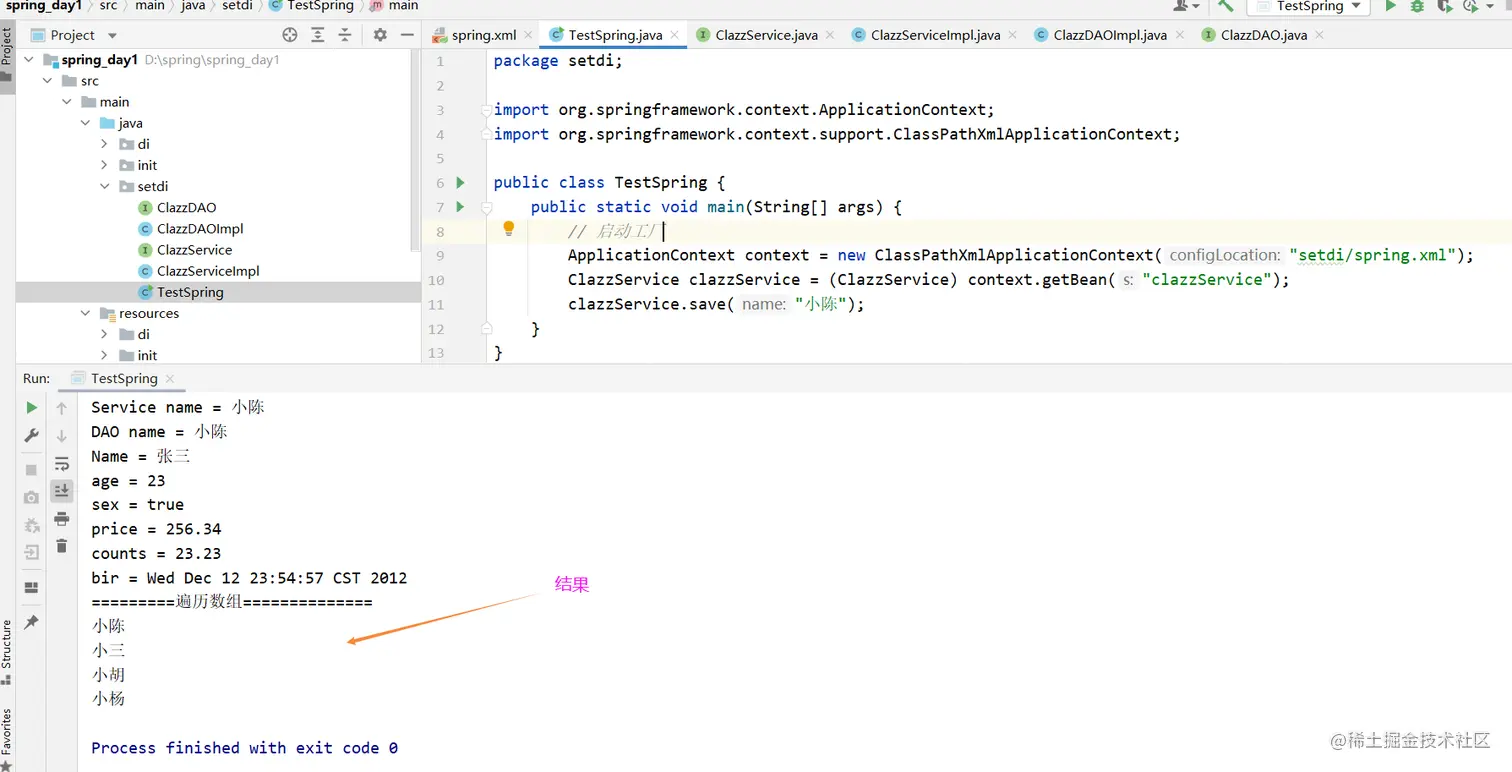Image resolution: width=1512 pixels, height=772 pixels.
Task: Toggle the Project tool window stripe button
Action: pyautogui.click(x=7, y=55)
